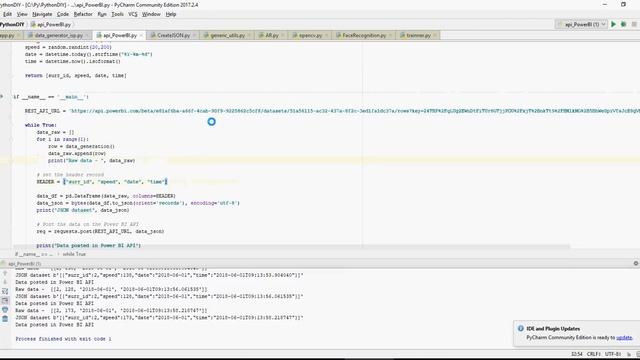Open the api_PowerBI (1) run configuration dropdown
Viewport: 640px width, 360px height.
pyautogui.click(x=581, y=24)
